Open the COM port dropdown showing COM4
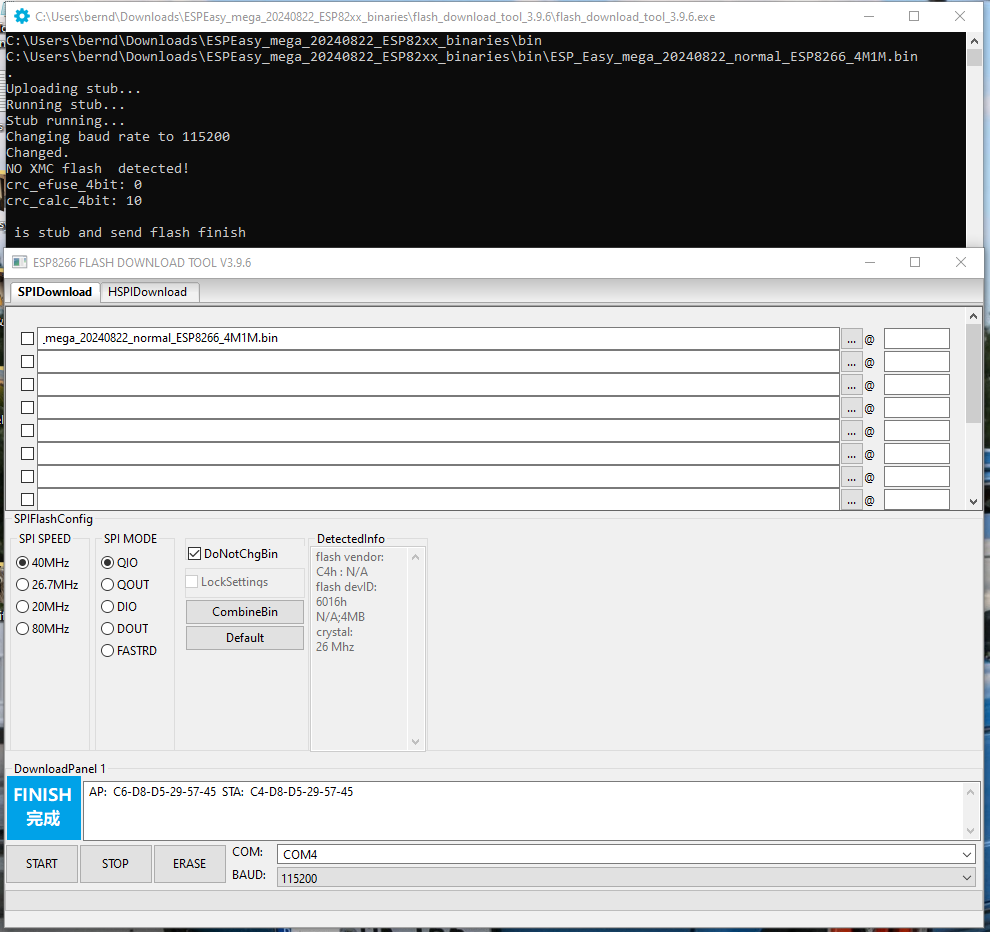Image resolution: width=990 pixels, height=932 pixels. 626,854
